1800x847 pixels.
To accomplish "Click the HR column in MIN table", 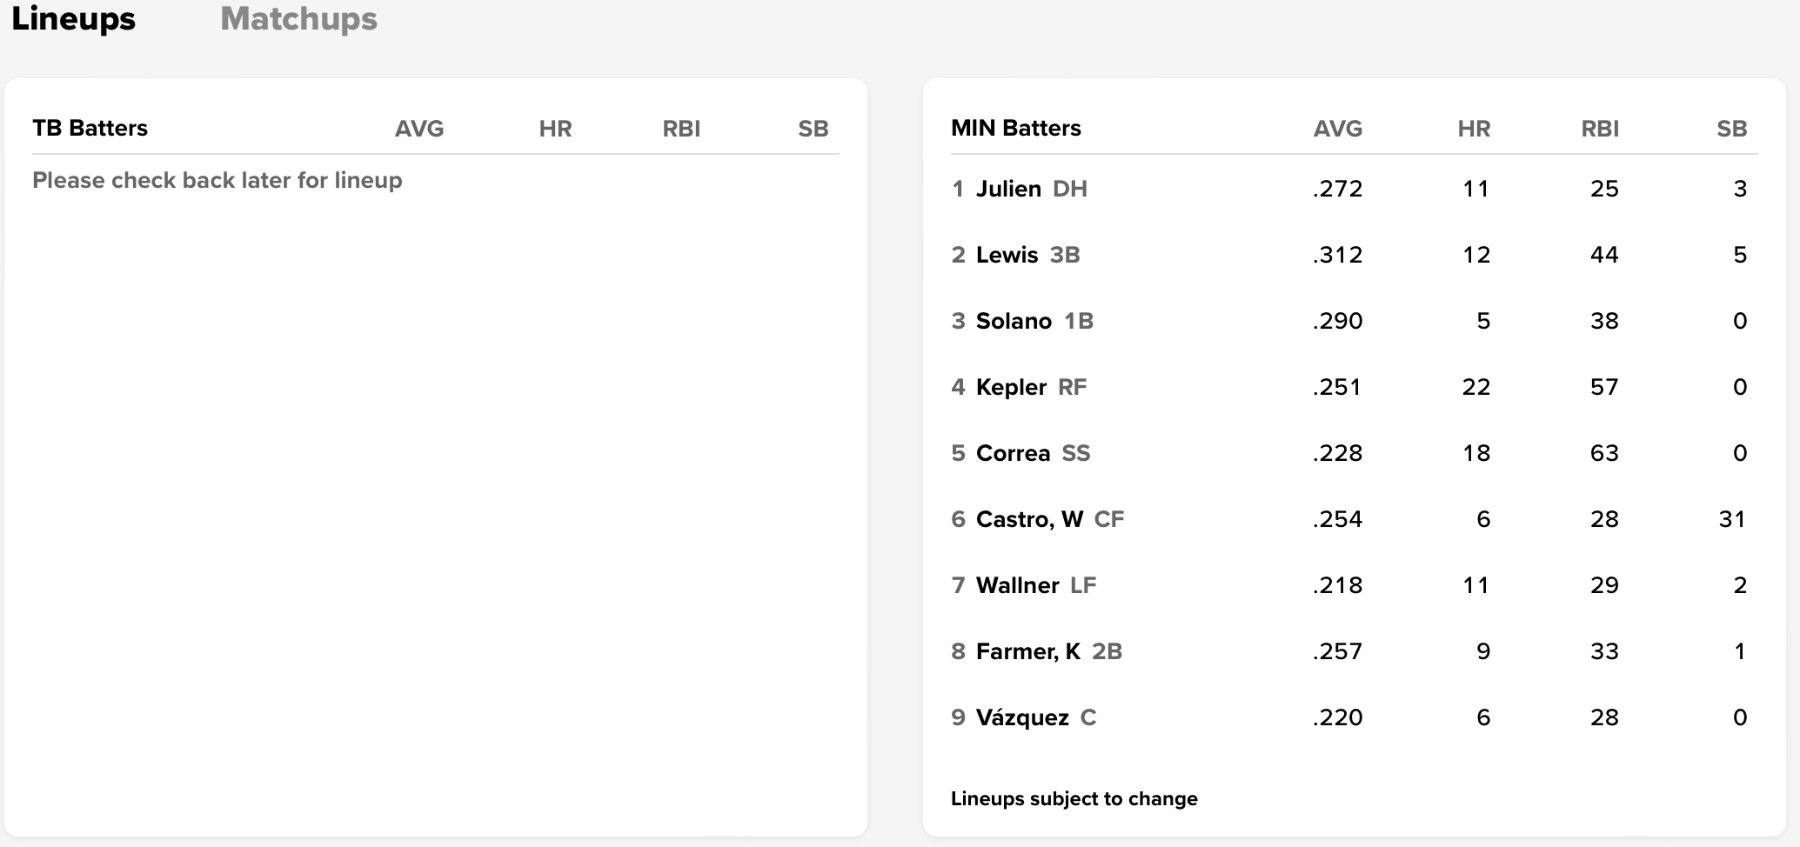I will 1473,129.
